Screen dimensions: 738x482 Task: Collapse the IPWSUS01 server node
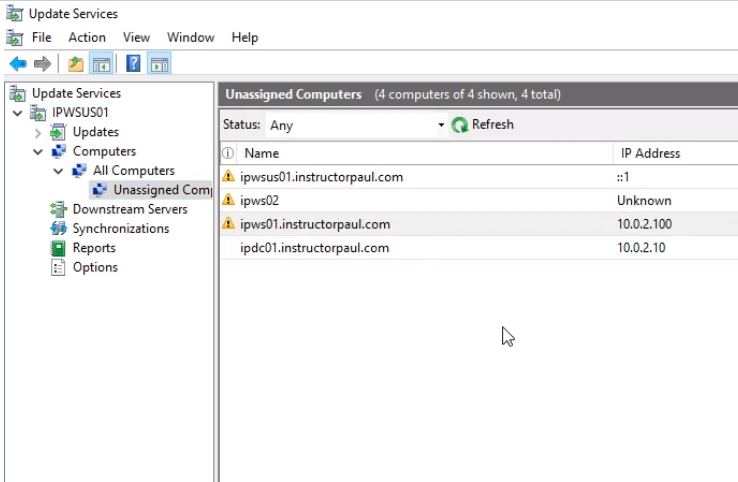pos(18,113)
